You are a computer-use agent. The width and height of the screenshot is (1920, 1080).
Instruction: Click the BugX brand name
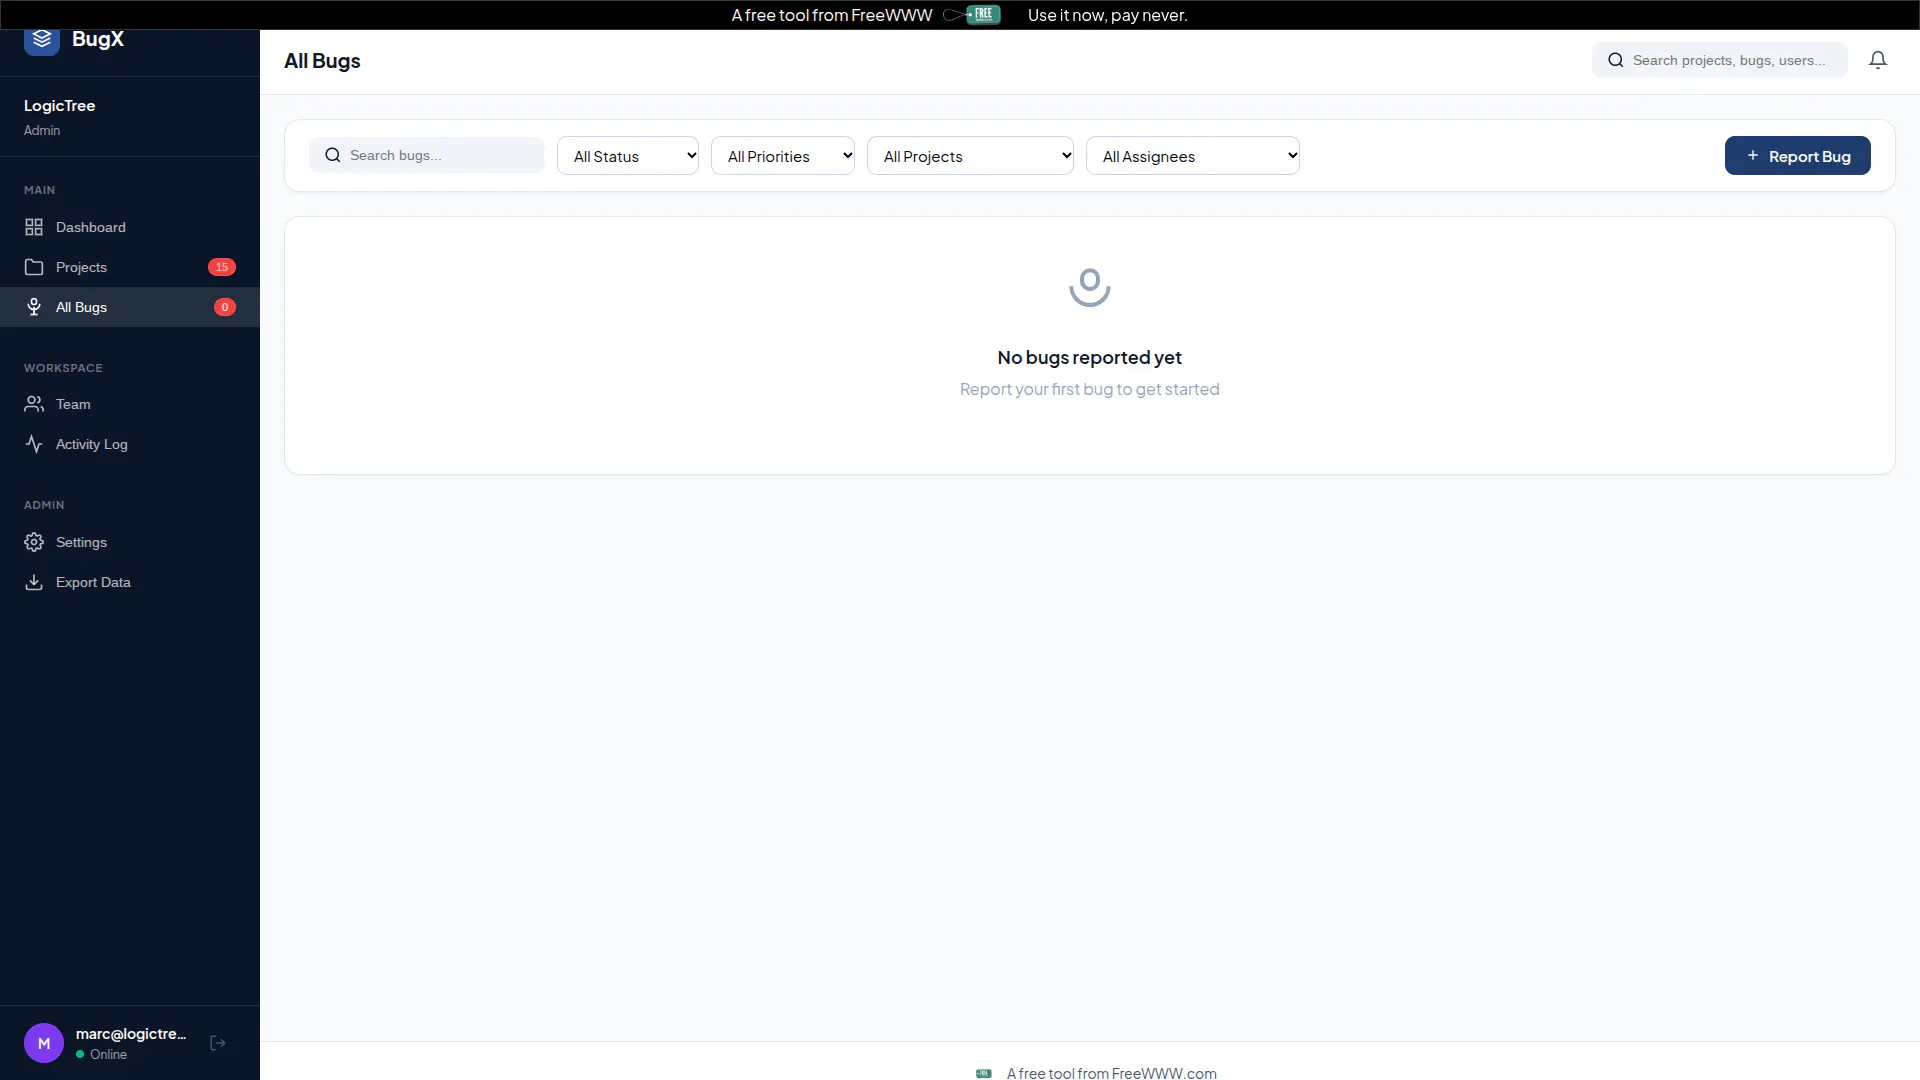(x=98, y=40)
